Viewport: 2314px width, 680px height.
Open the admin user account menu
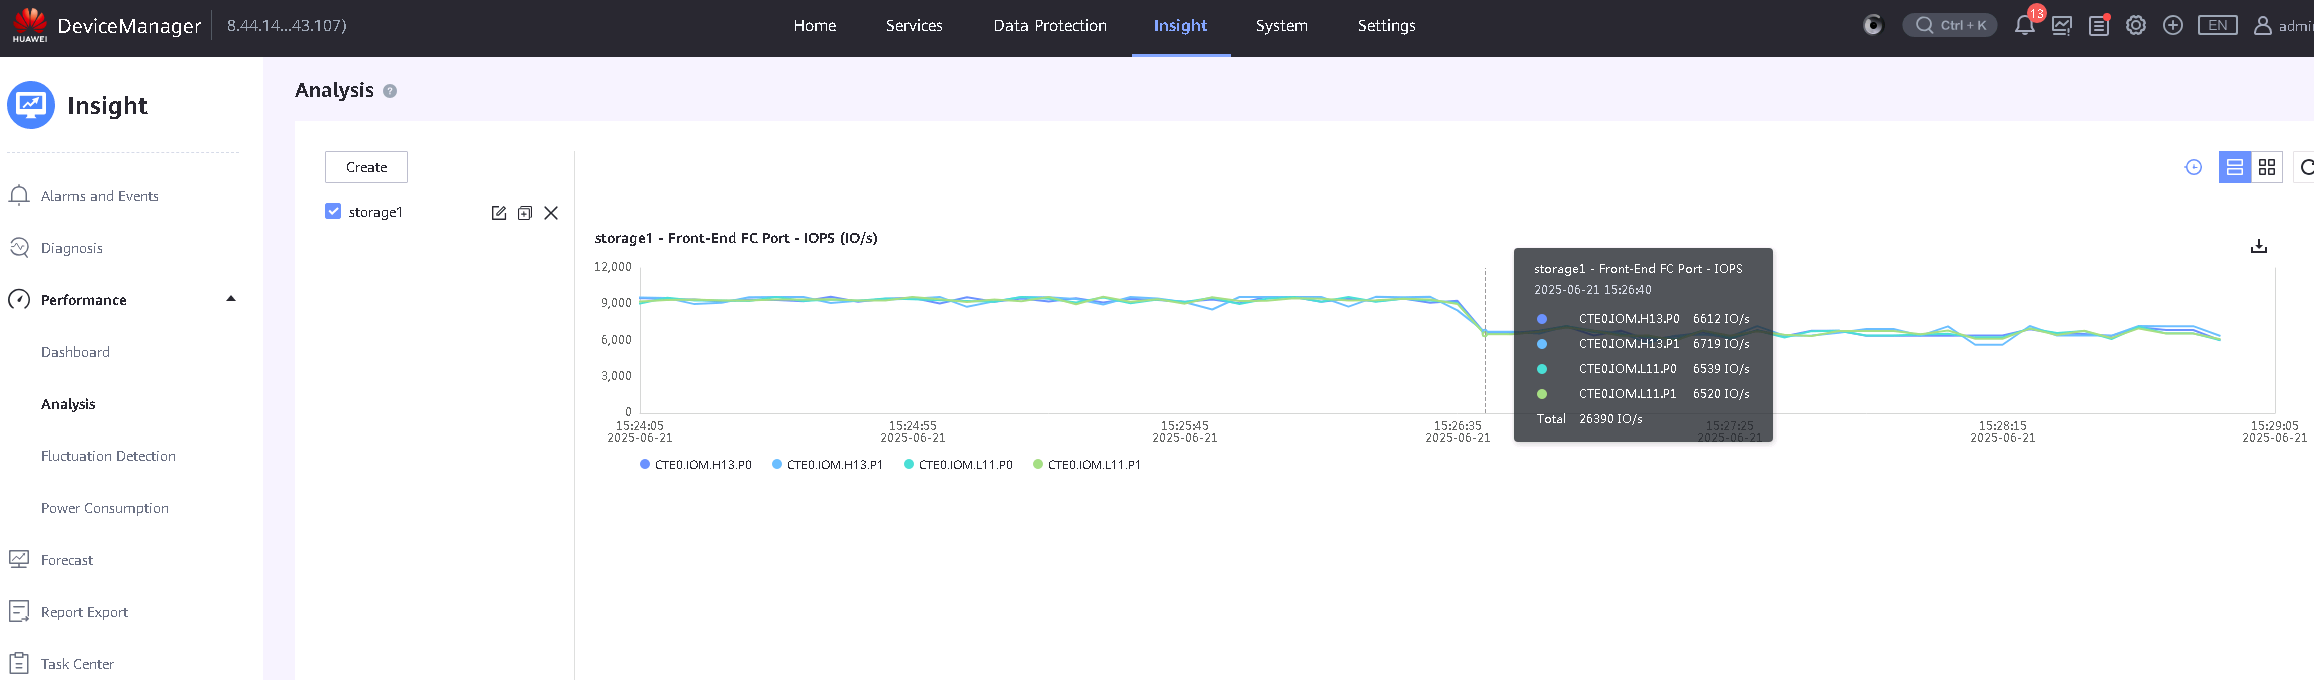point(2283,26)
